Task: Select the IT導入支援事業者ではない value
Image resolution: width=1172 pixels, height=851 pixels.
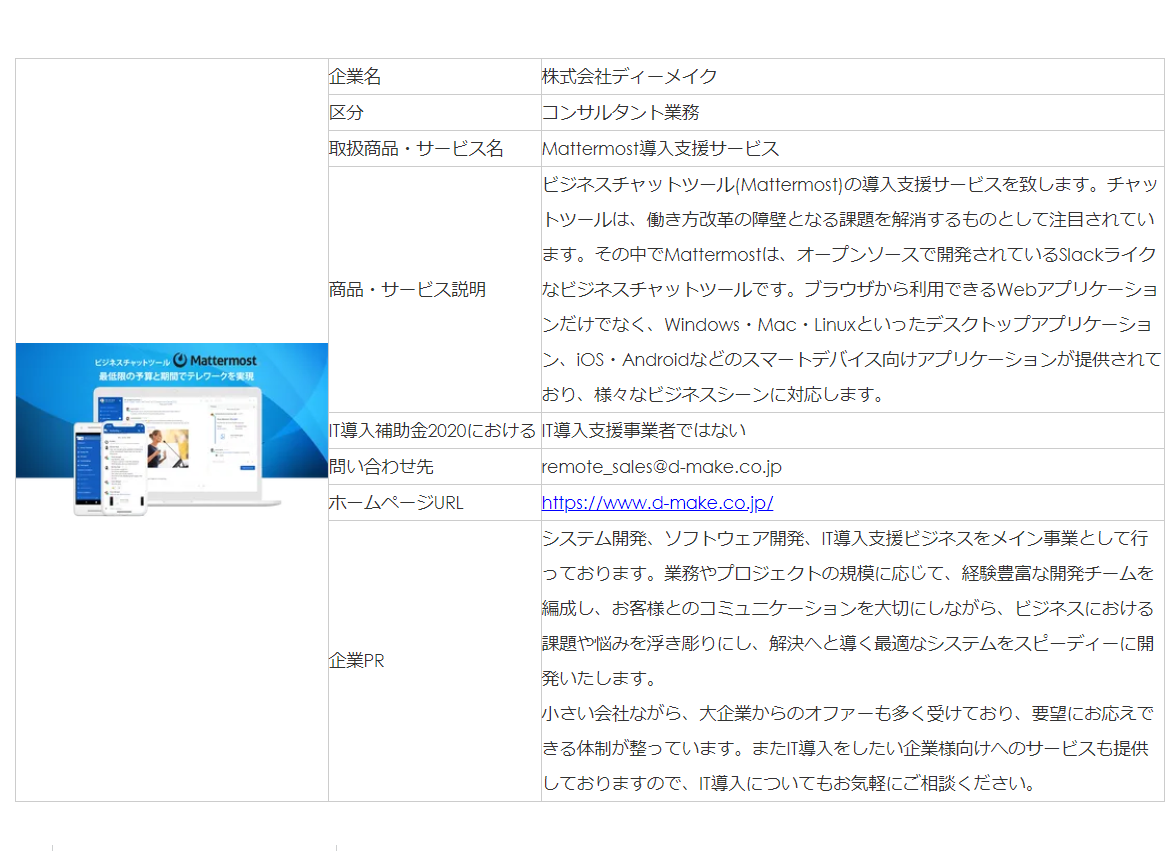Action: 644,430
